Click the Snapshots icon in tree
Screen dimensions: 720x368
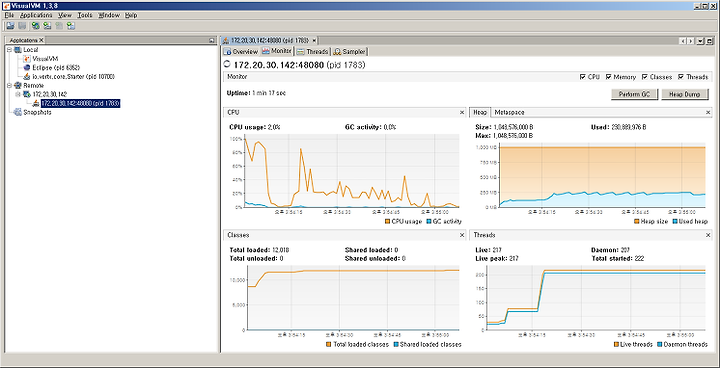(x=18, y=112)
